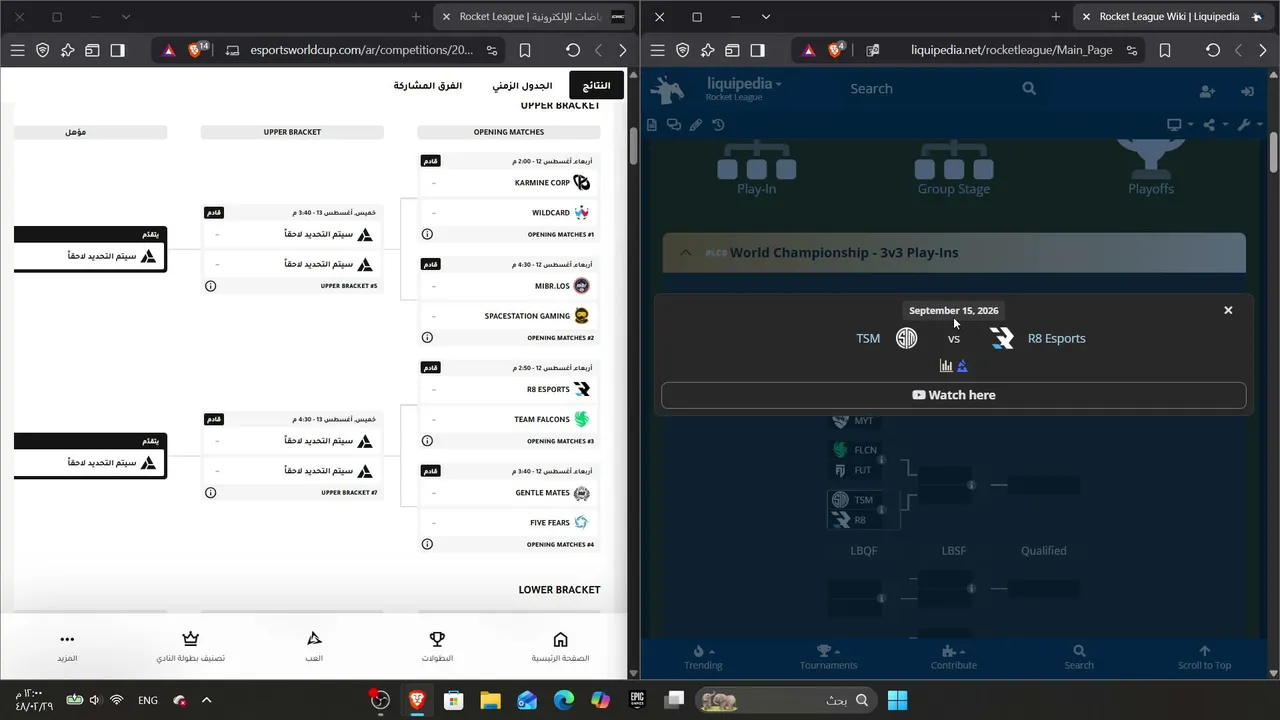1280x720 pixels.
Task: Open the Liquipedia page history icon
Action: pos(718,125)
